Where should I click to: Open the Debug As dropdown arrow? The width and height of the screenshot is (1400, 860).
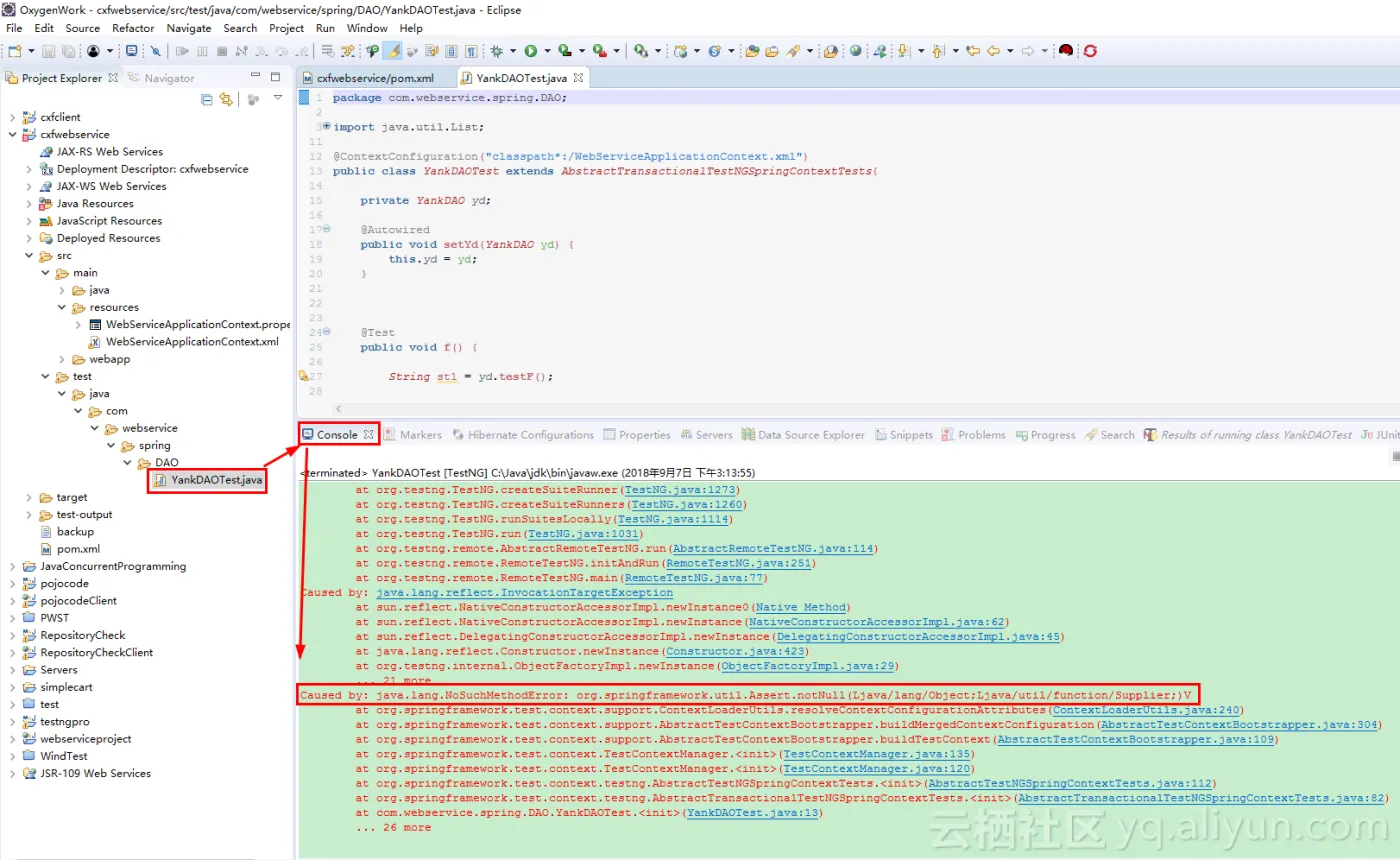pyautogui.click(x=513, y=50)
